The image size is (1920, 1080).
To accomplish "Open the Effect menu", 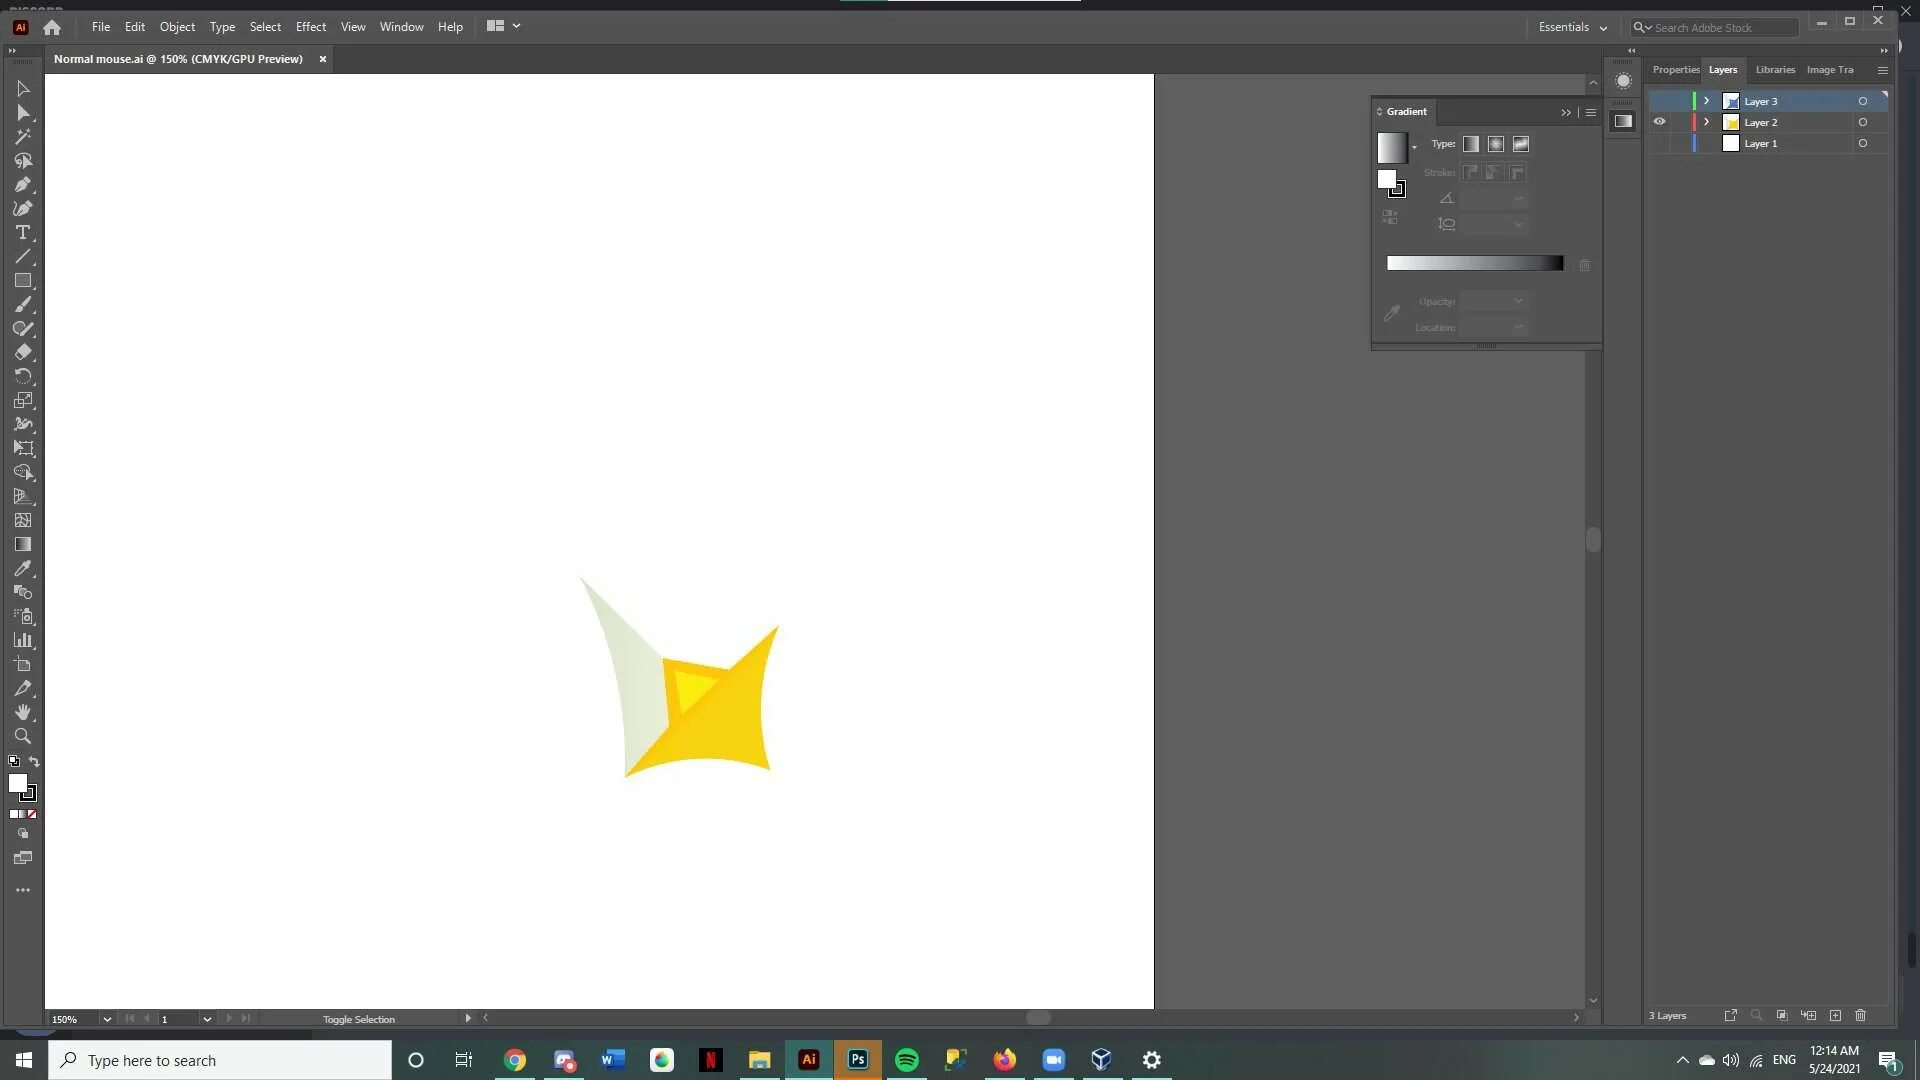I will click(310, 27).
